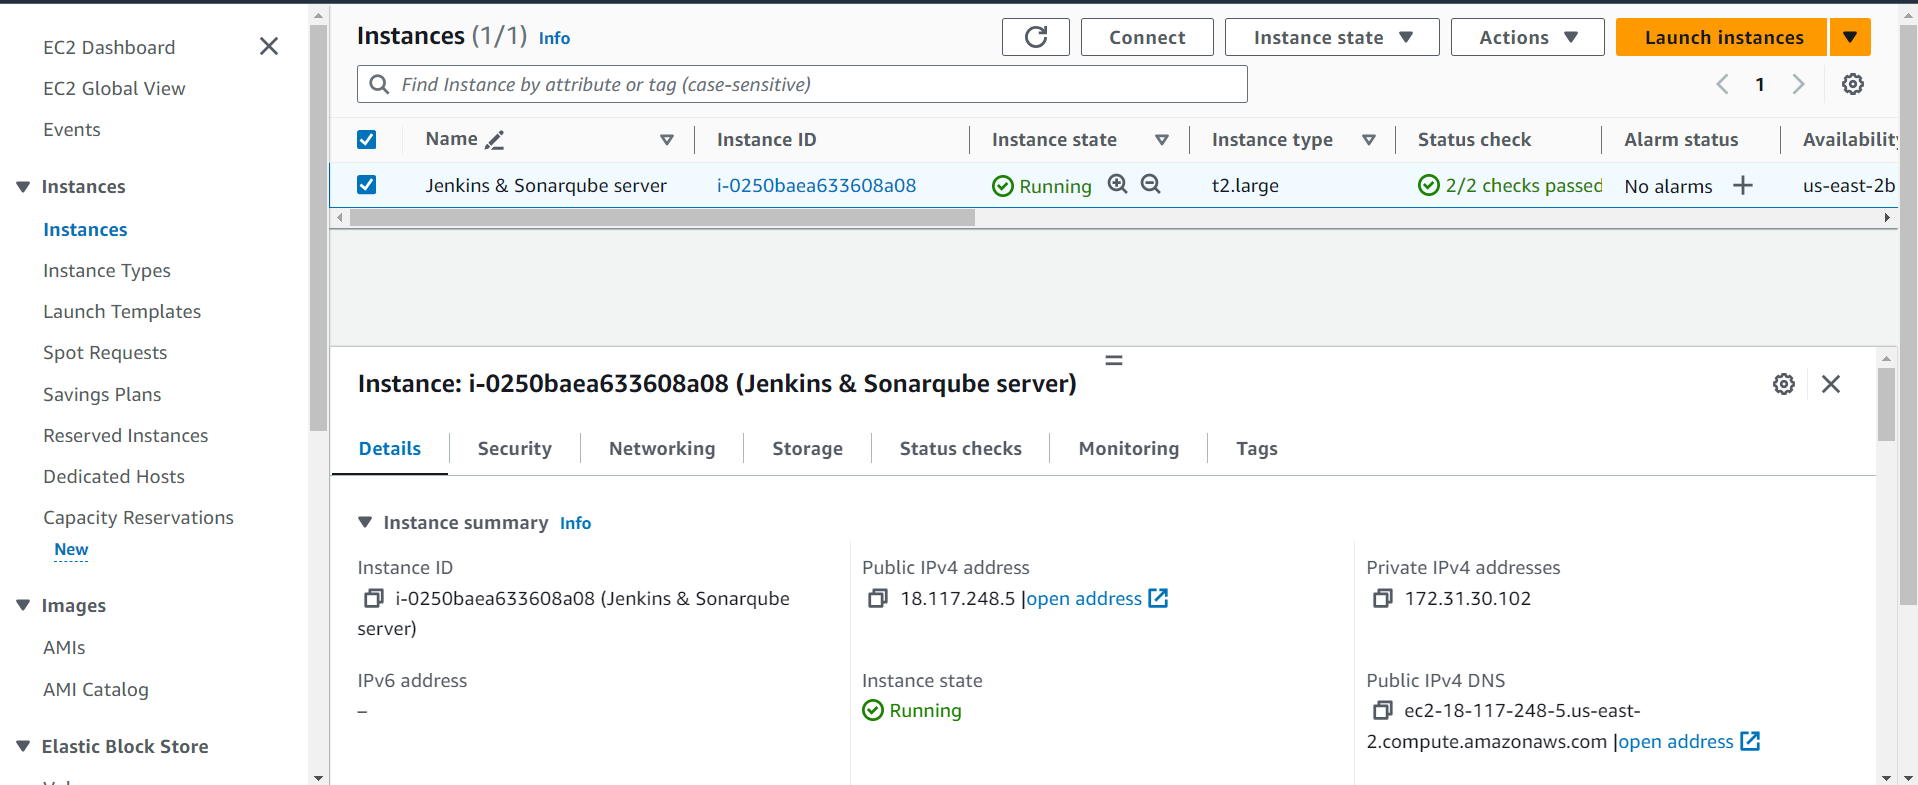1918x785 pixels.
Task: Open the Tags tab
Action: (1256, 449)
